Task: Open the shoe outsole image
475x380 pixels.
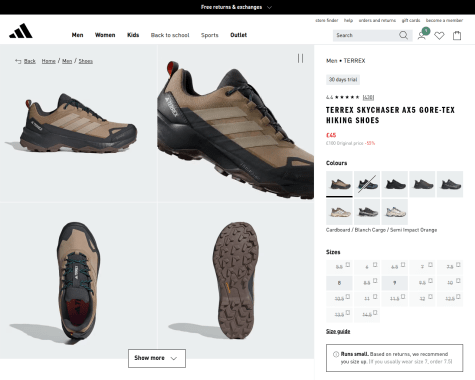Action: pos(236,281)
